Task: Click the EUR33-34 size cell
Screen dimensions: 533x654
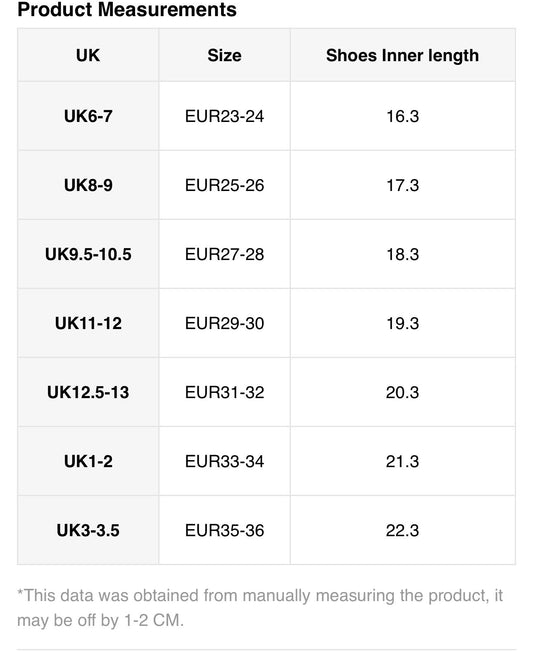Action: tap(224, 461)
